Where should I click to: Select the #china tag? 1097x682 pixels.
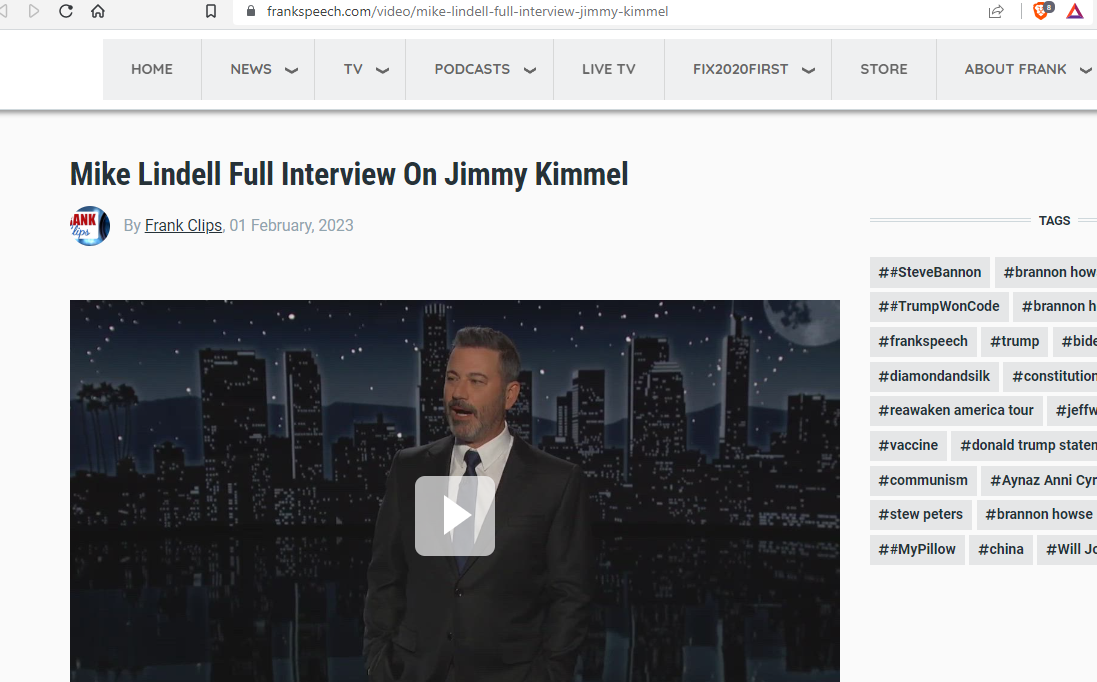pos(1000,550)
